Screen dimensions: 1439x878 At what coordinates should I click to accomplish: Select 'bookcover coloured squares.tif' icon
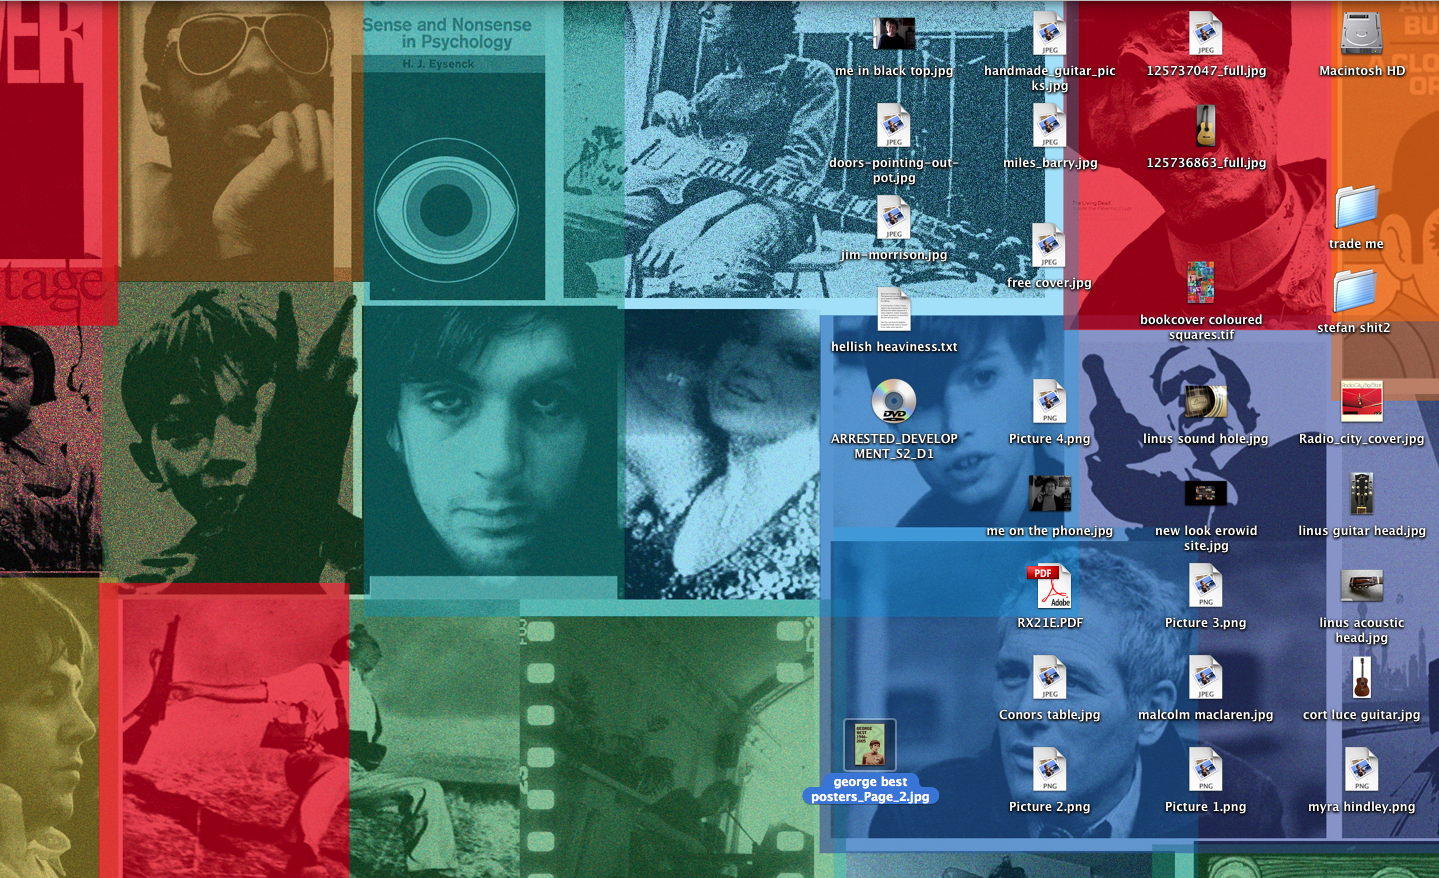tap(1200, 283)
